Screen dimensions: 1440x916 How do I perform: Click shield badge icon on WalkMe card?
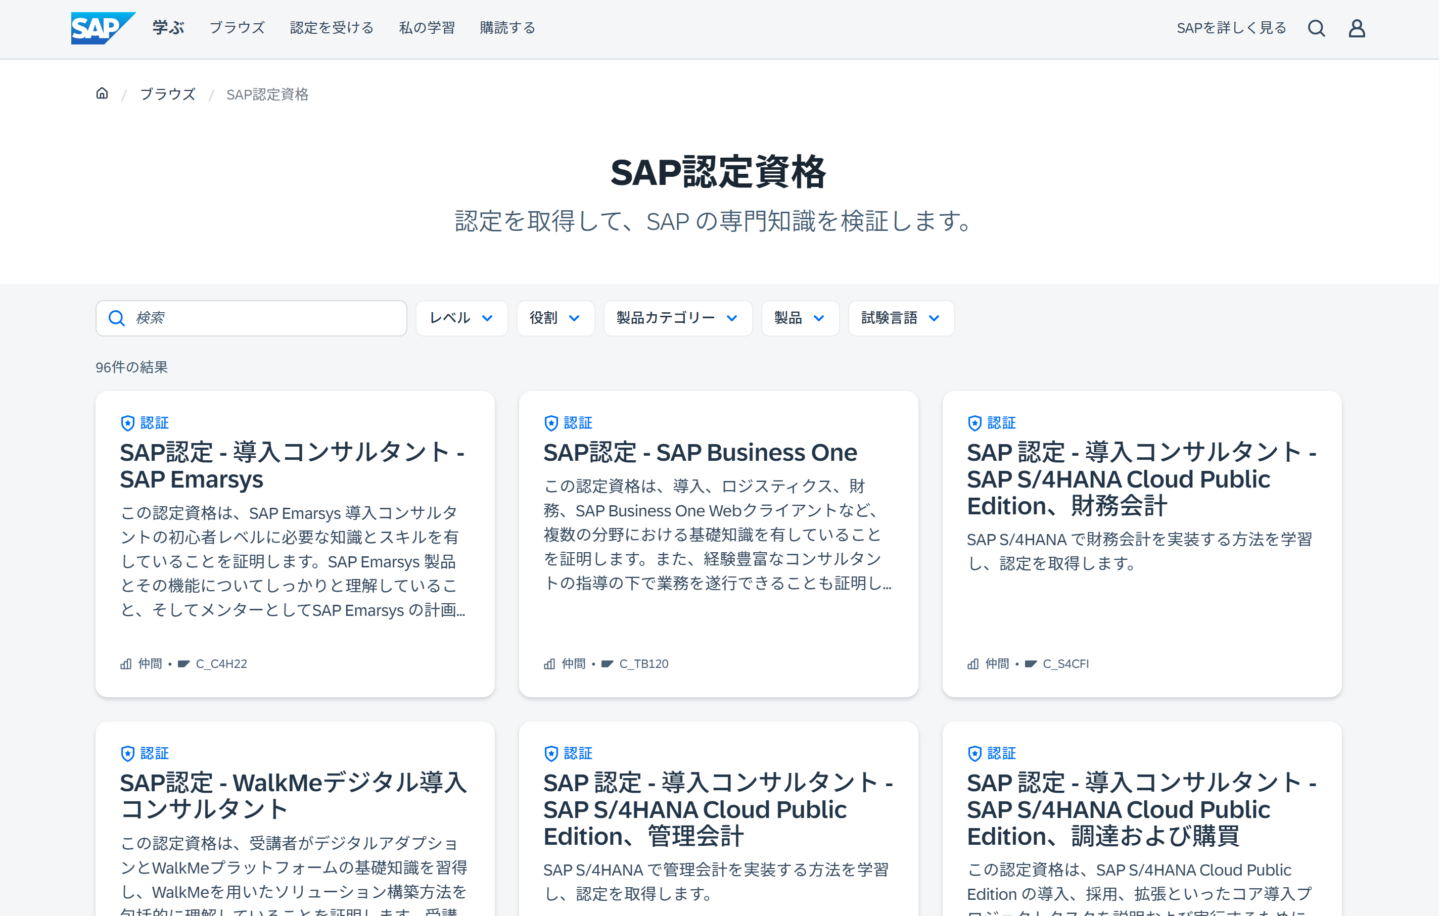(127, 753)
